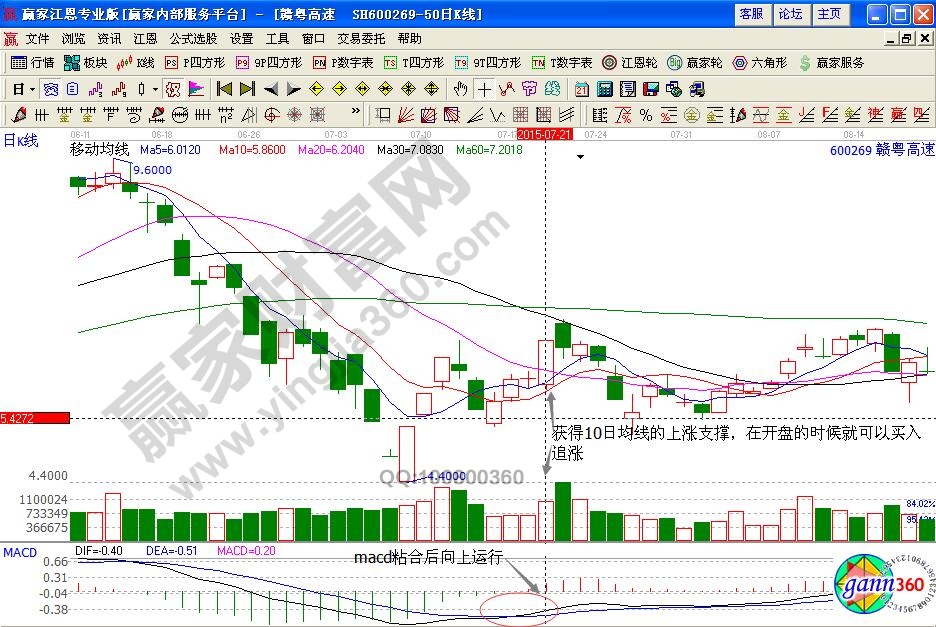Click the 客服 button in title bar
This screenshot has width=936, height=627.
[x=751, y=14]
